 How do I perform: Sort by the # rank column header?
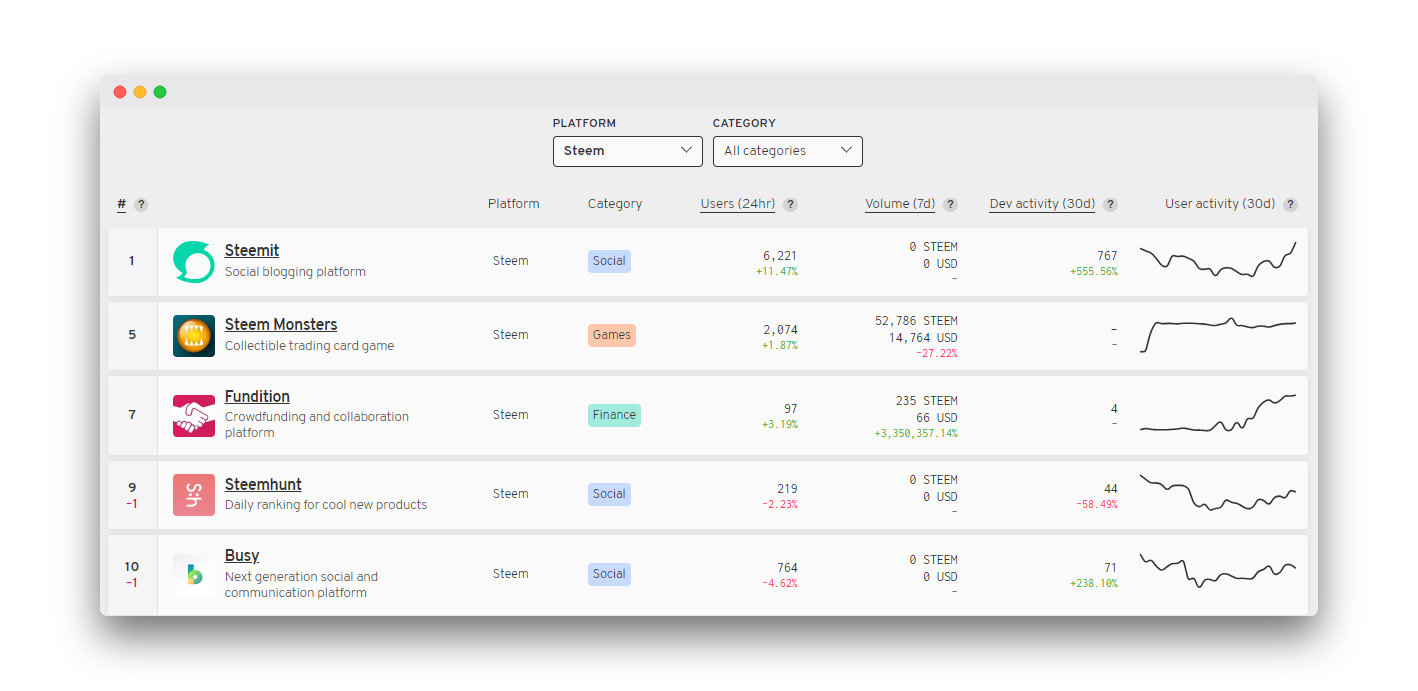tap(122, 204)
